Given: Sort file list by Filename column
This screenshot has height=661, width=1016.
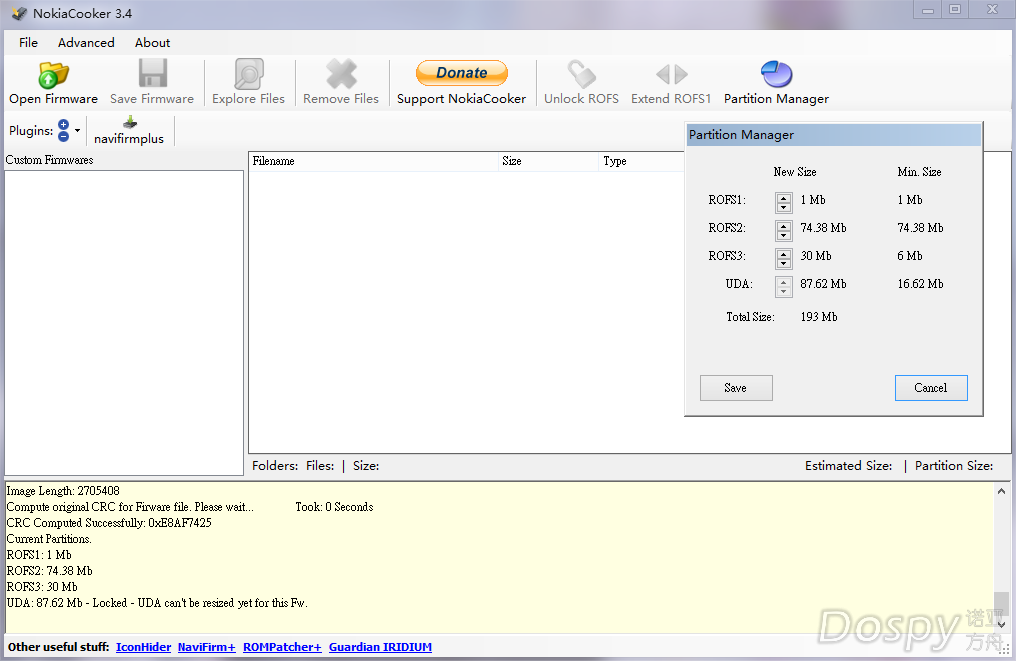Looking at the screenshot, I should 372,161.
